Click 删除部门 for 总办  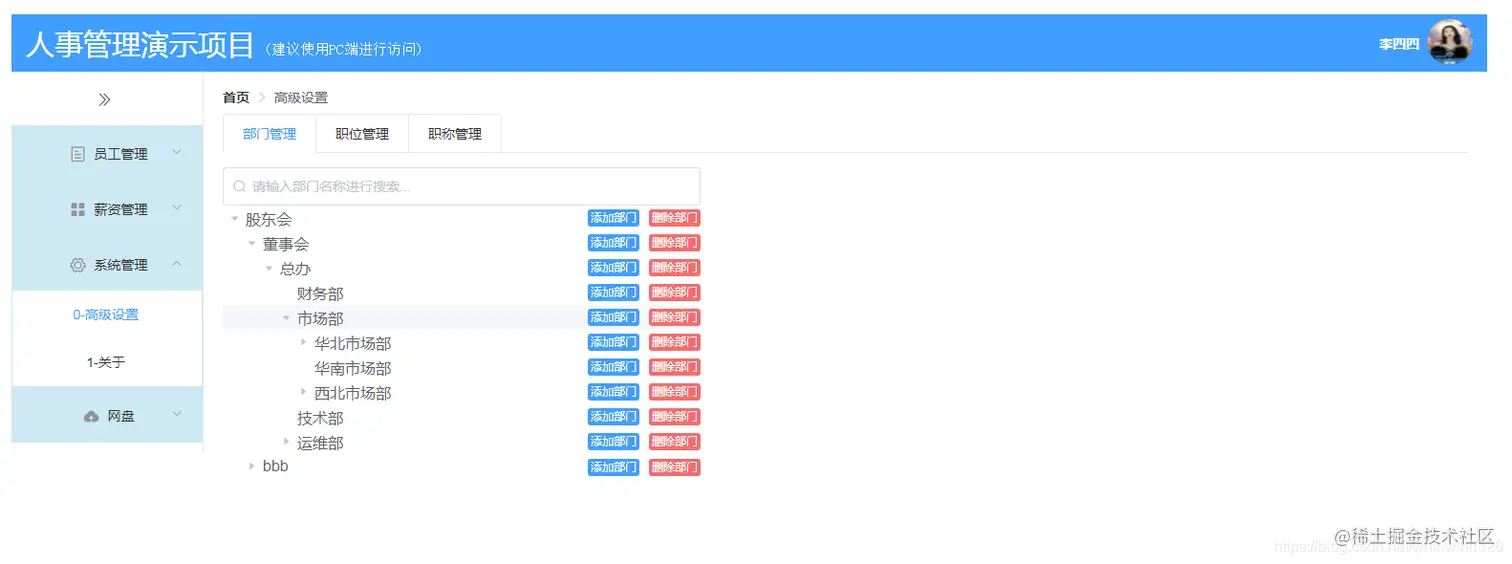pos(674,268)
